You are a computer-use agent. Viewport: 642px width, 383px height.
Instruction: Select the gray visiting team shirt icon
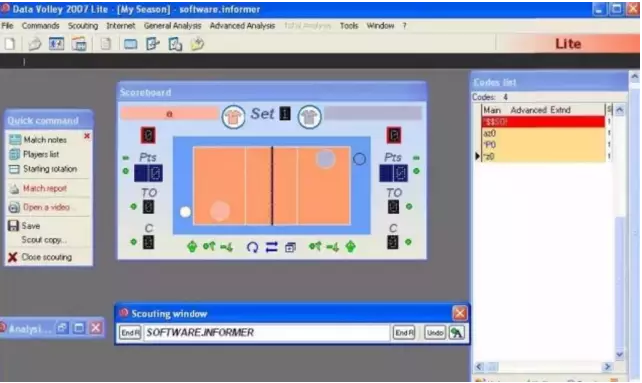pos(309,117)
